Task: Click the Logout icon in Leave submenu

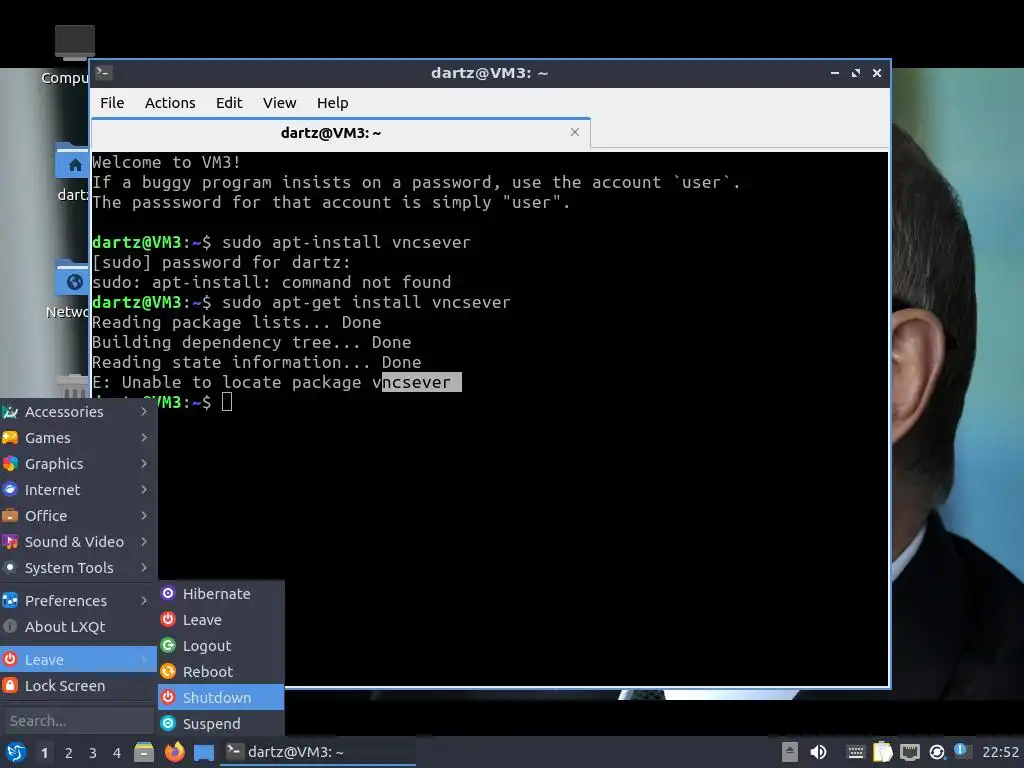Action: 168,645
